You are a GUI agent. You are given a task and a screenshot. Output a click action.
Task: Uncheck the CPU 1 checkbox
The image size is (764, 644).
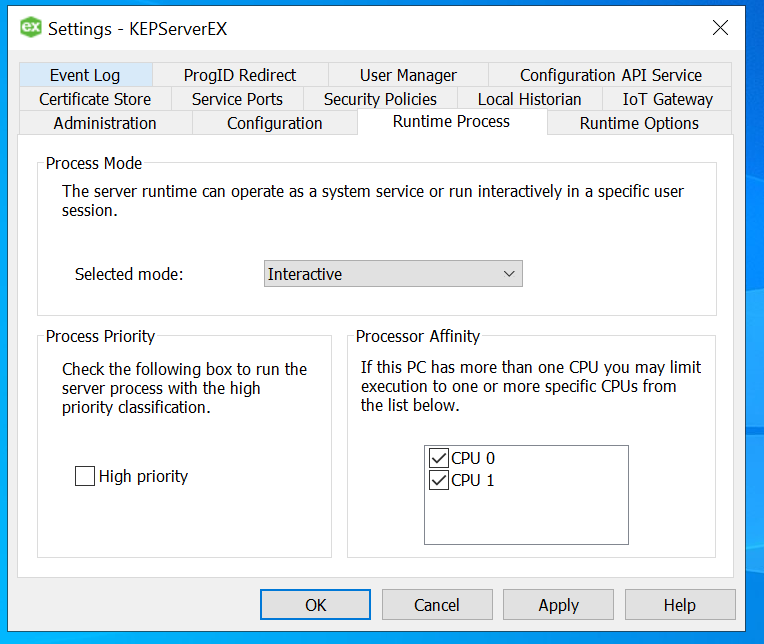click(x=439, y=480)
